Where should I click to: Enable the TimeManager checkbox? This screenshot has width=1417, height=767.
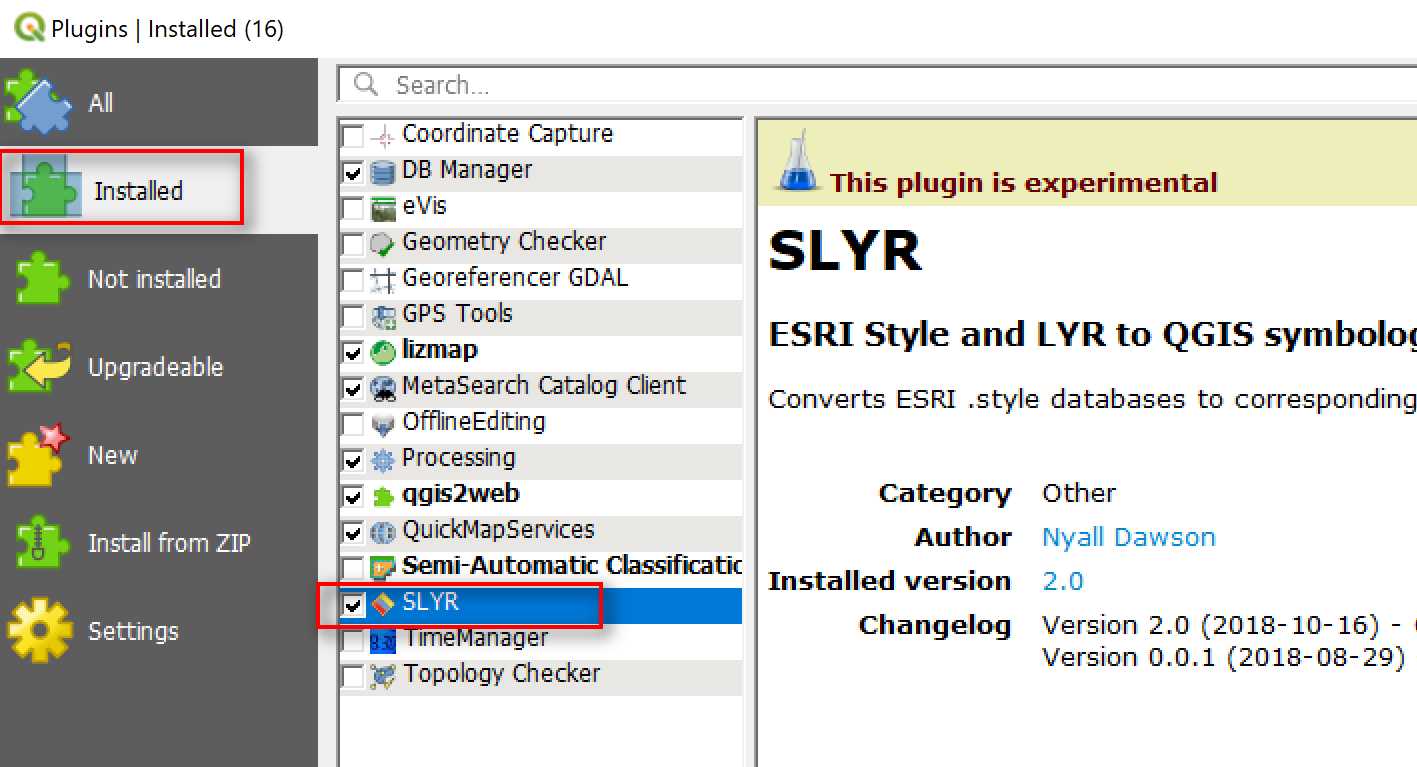point(353,640)
